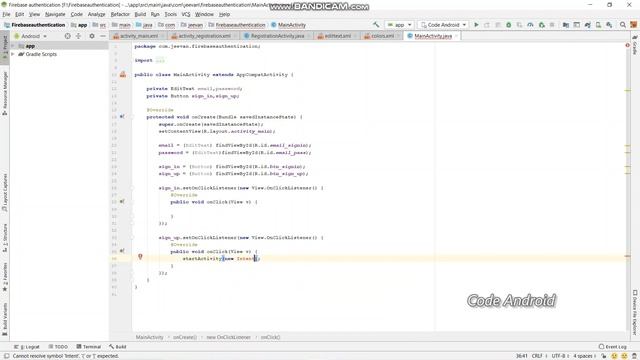Viewport: 640px width, 360px height.
Task: Open the app run configuration dropdown
Action: tap(399, 25)
